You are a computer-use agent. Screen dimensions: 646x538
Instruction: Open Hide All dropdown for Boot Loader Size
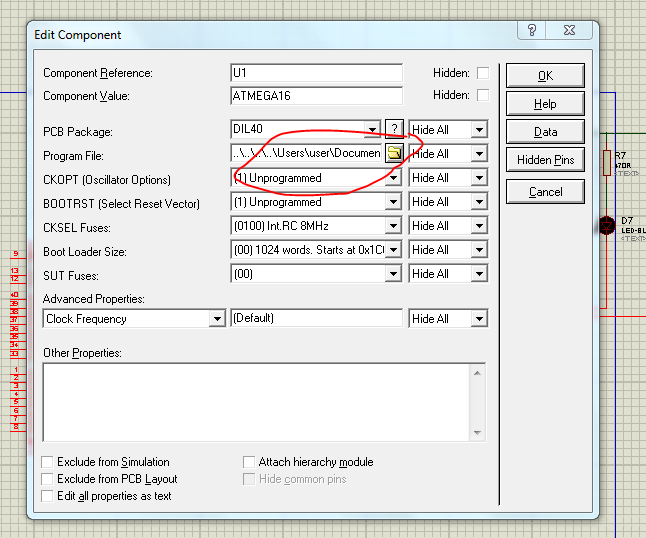click(479, 250)
